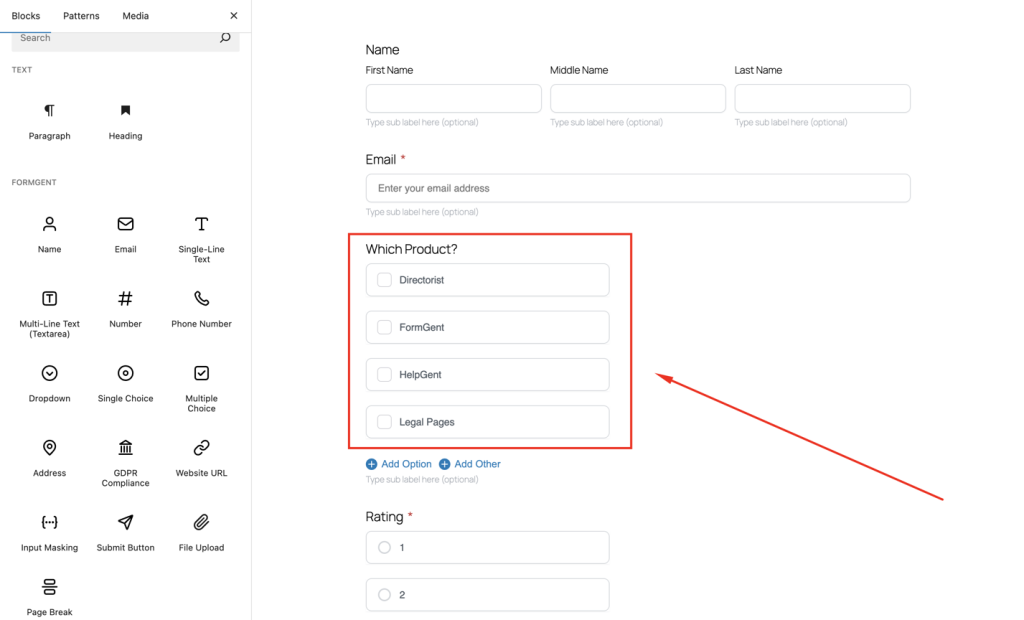This screenshot has height=620, width=1024.
Task: Check the Legal Pages option
Action: coord(385,422)
